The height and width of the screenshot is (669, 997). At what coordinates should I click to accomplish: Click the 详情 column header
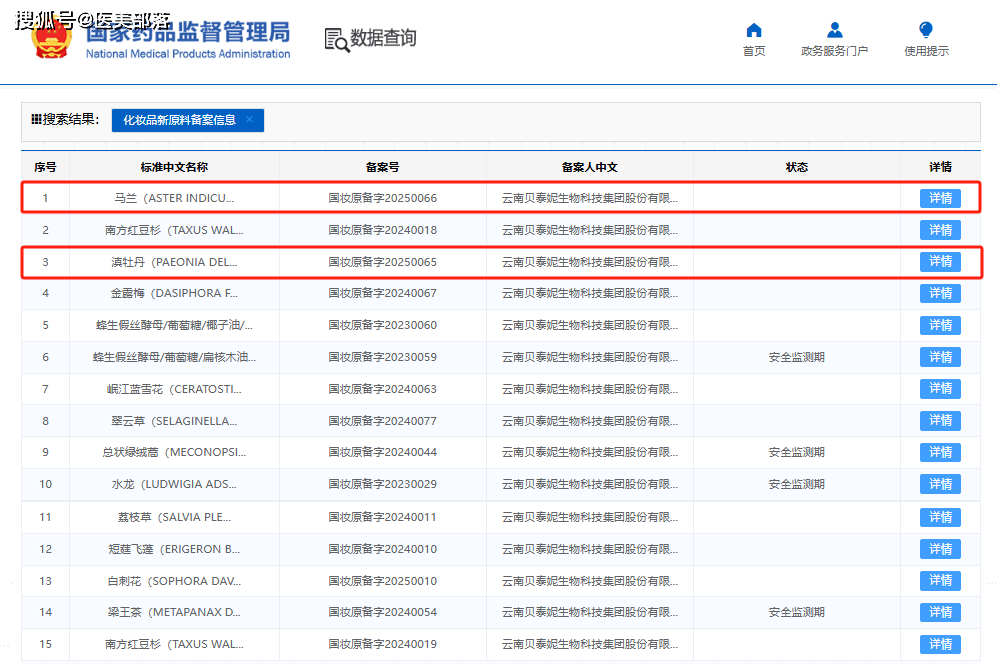pyautogui.click(x=940, y=167)
